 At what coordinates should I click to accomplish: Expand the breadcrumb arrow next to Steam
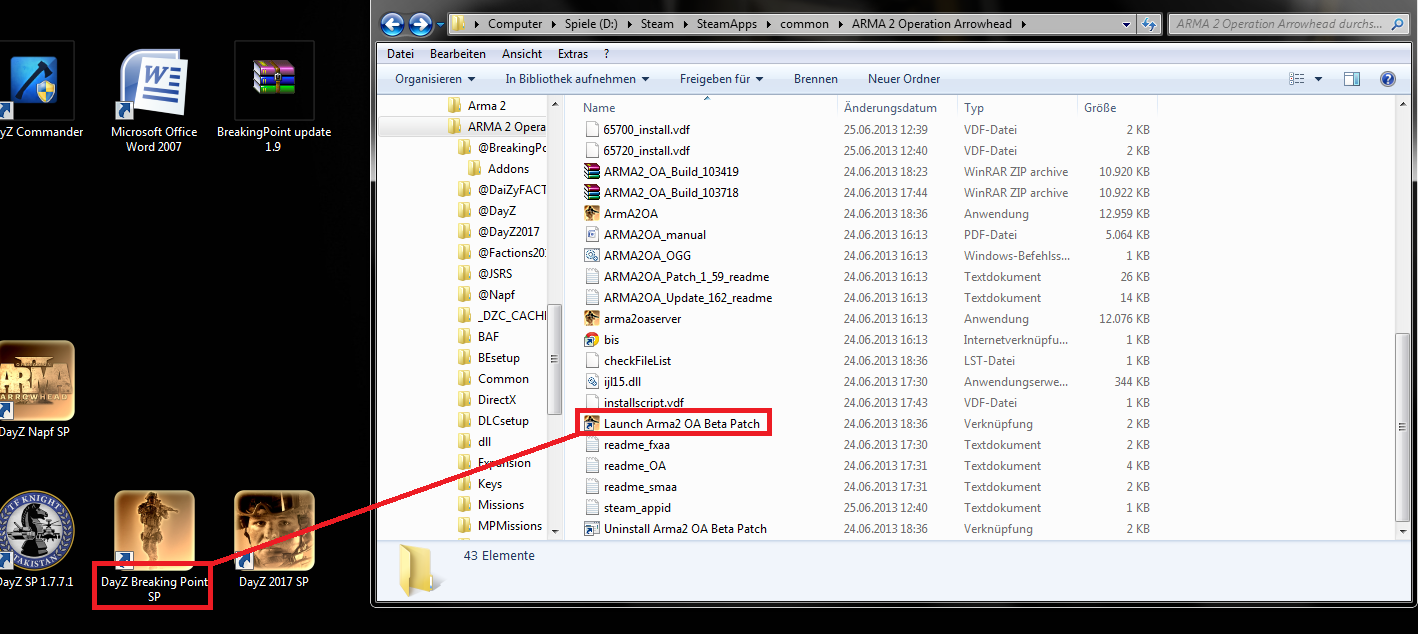pos(684,23)
